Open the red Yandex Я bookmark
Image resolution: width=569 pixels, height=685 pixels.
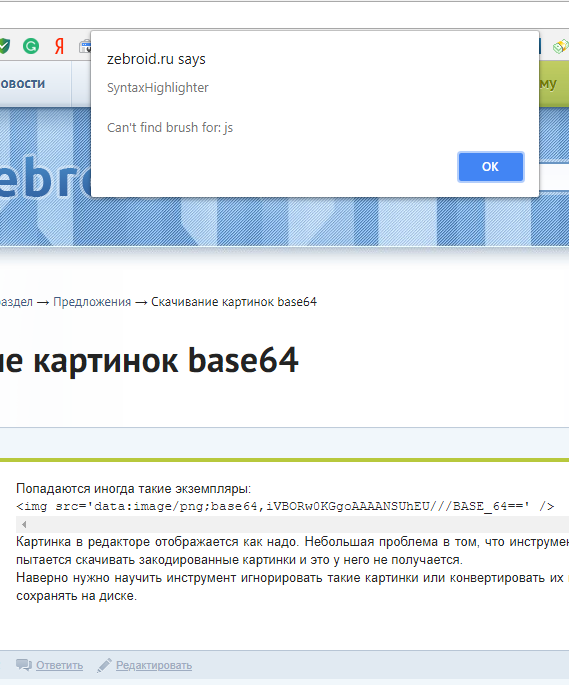59,46
